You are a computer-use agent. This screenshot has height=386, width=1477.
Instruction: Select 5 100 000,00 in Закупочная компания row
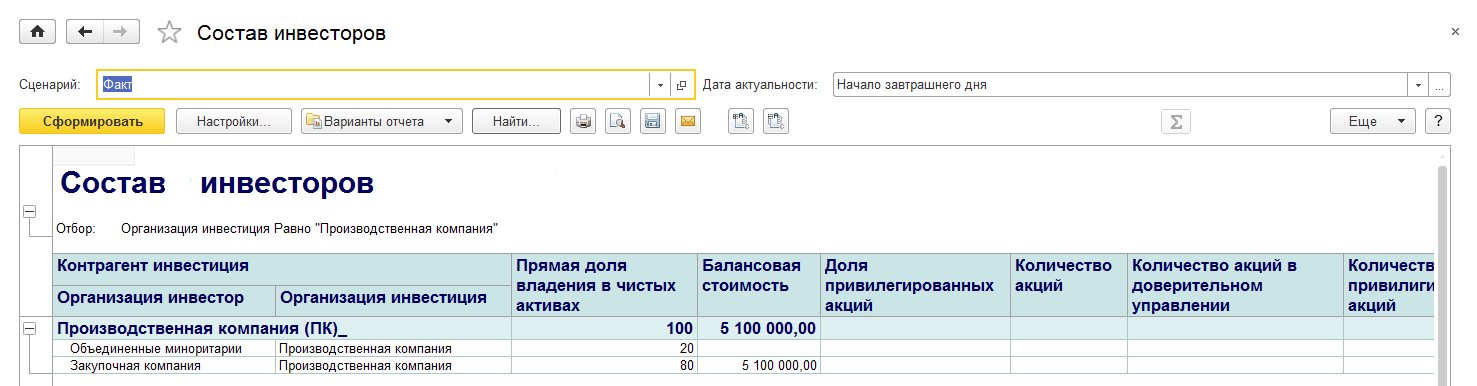tap(758, 365)
